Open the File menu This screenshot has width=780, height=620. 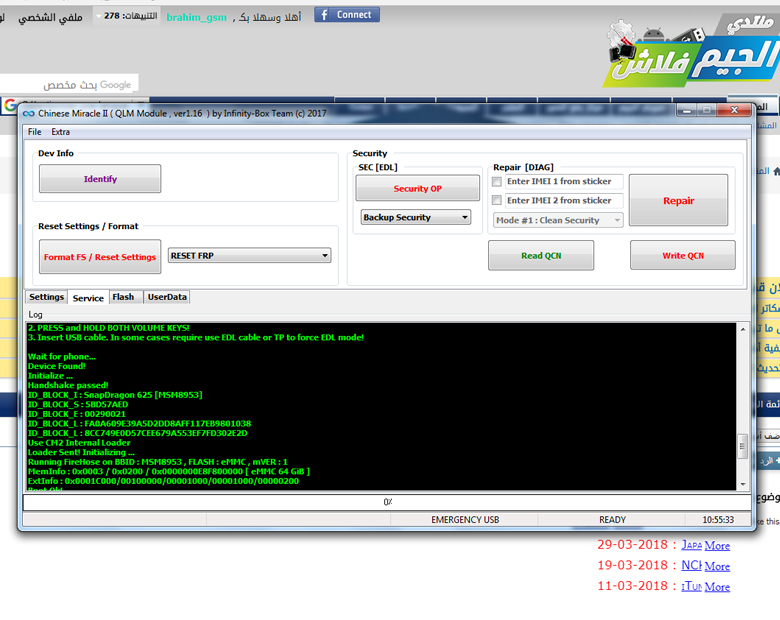coord(34,132)
